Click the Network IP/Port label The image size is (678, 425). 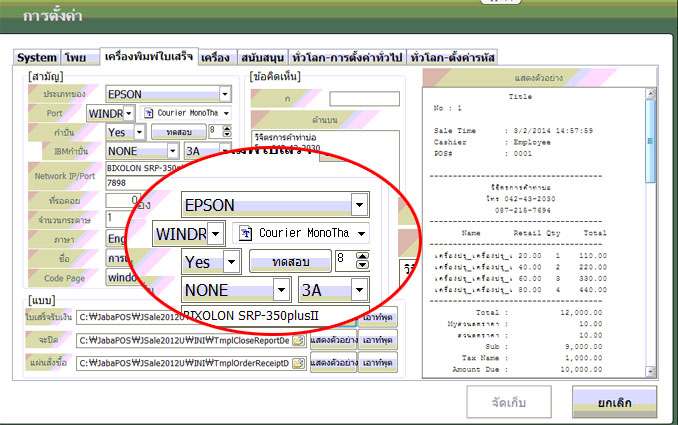click(x=65, y=176)
